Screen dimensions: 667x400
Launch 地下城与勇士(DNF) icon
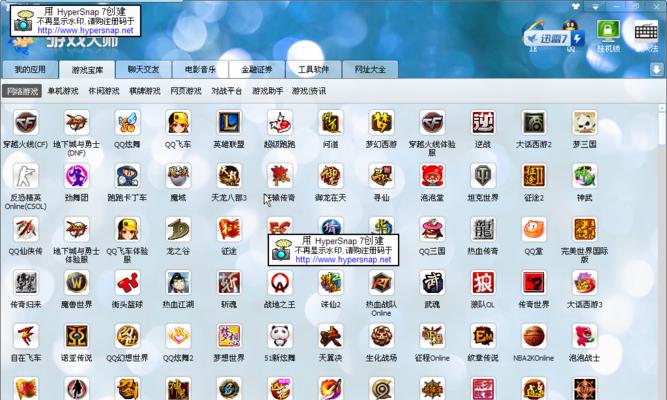point(77,123)
